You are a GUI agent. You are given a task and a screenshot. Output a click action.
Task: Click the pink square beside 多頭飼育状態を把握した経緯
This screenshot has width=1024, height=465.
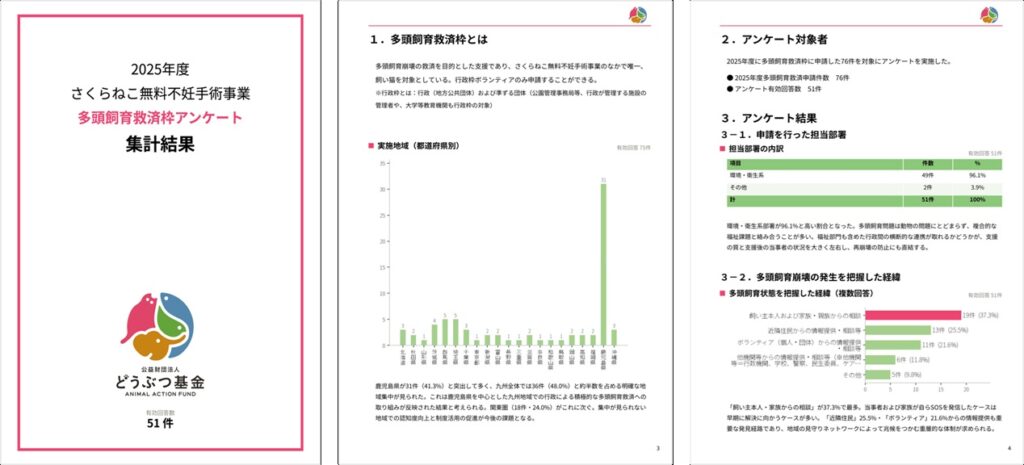click(x=723, y=294)
